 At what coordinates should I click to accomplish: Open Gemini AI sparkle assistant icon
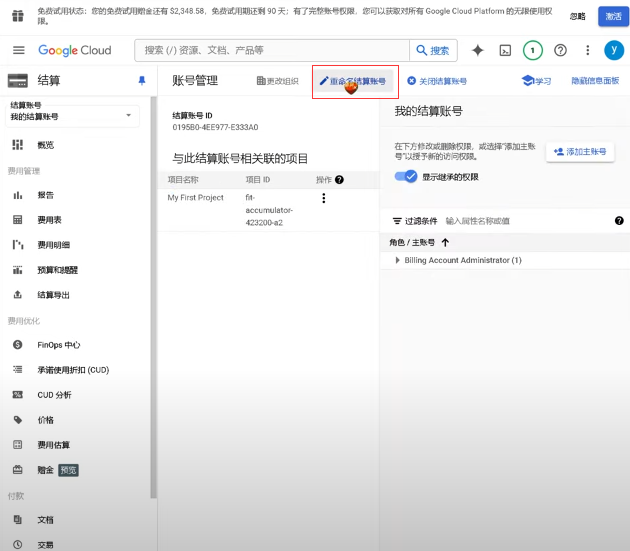(x=478, y=50)
